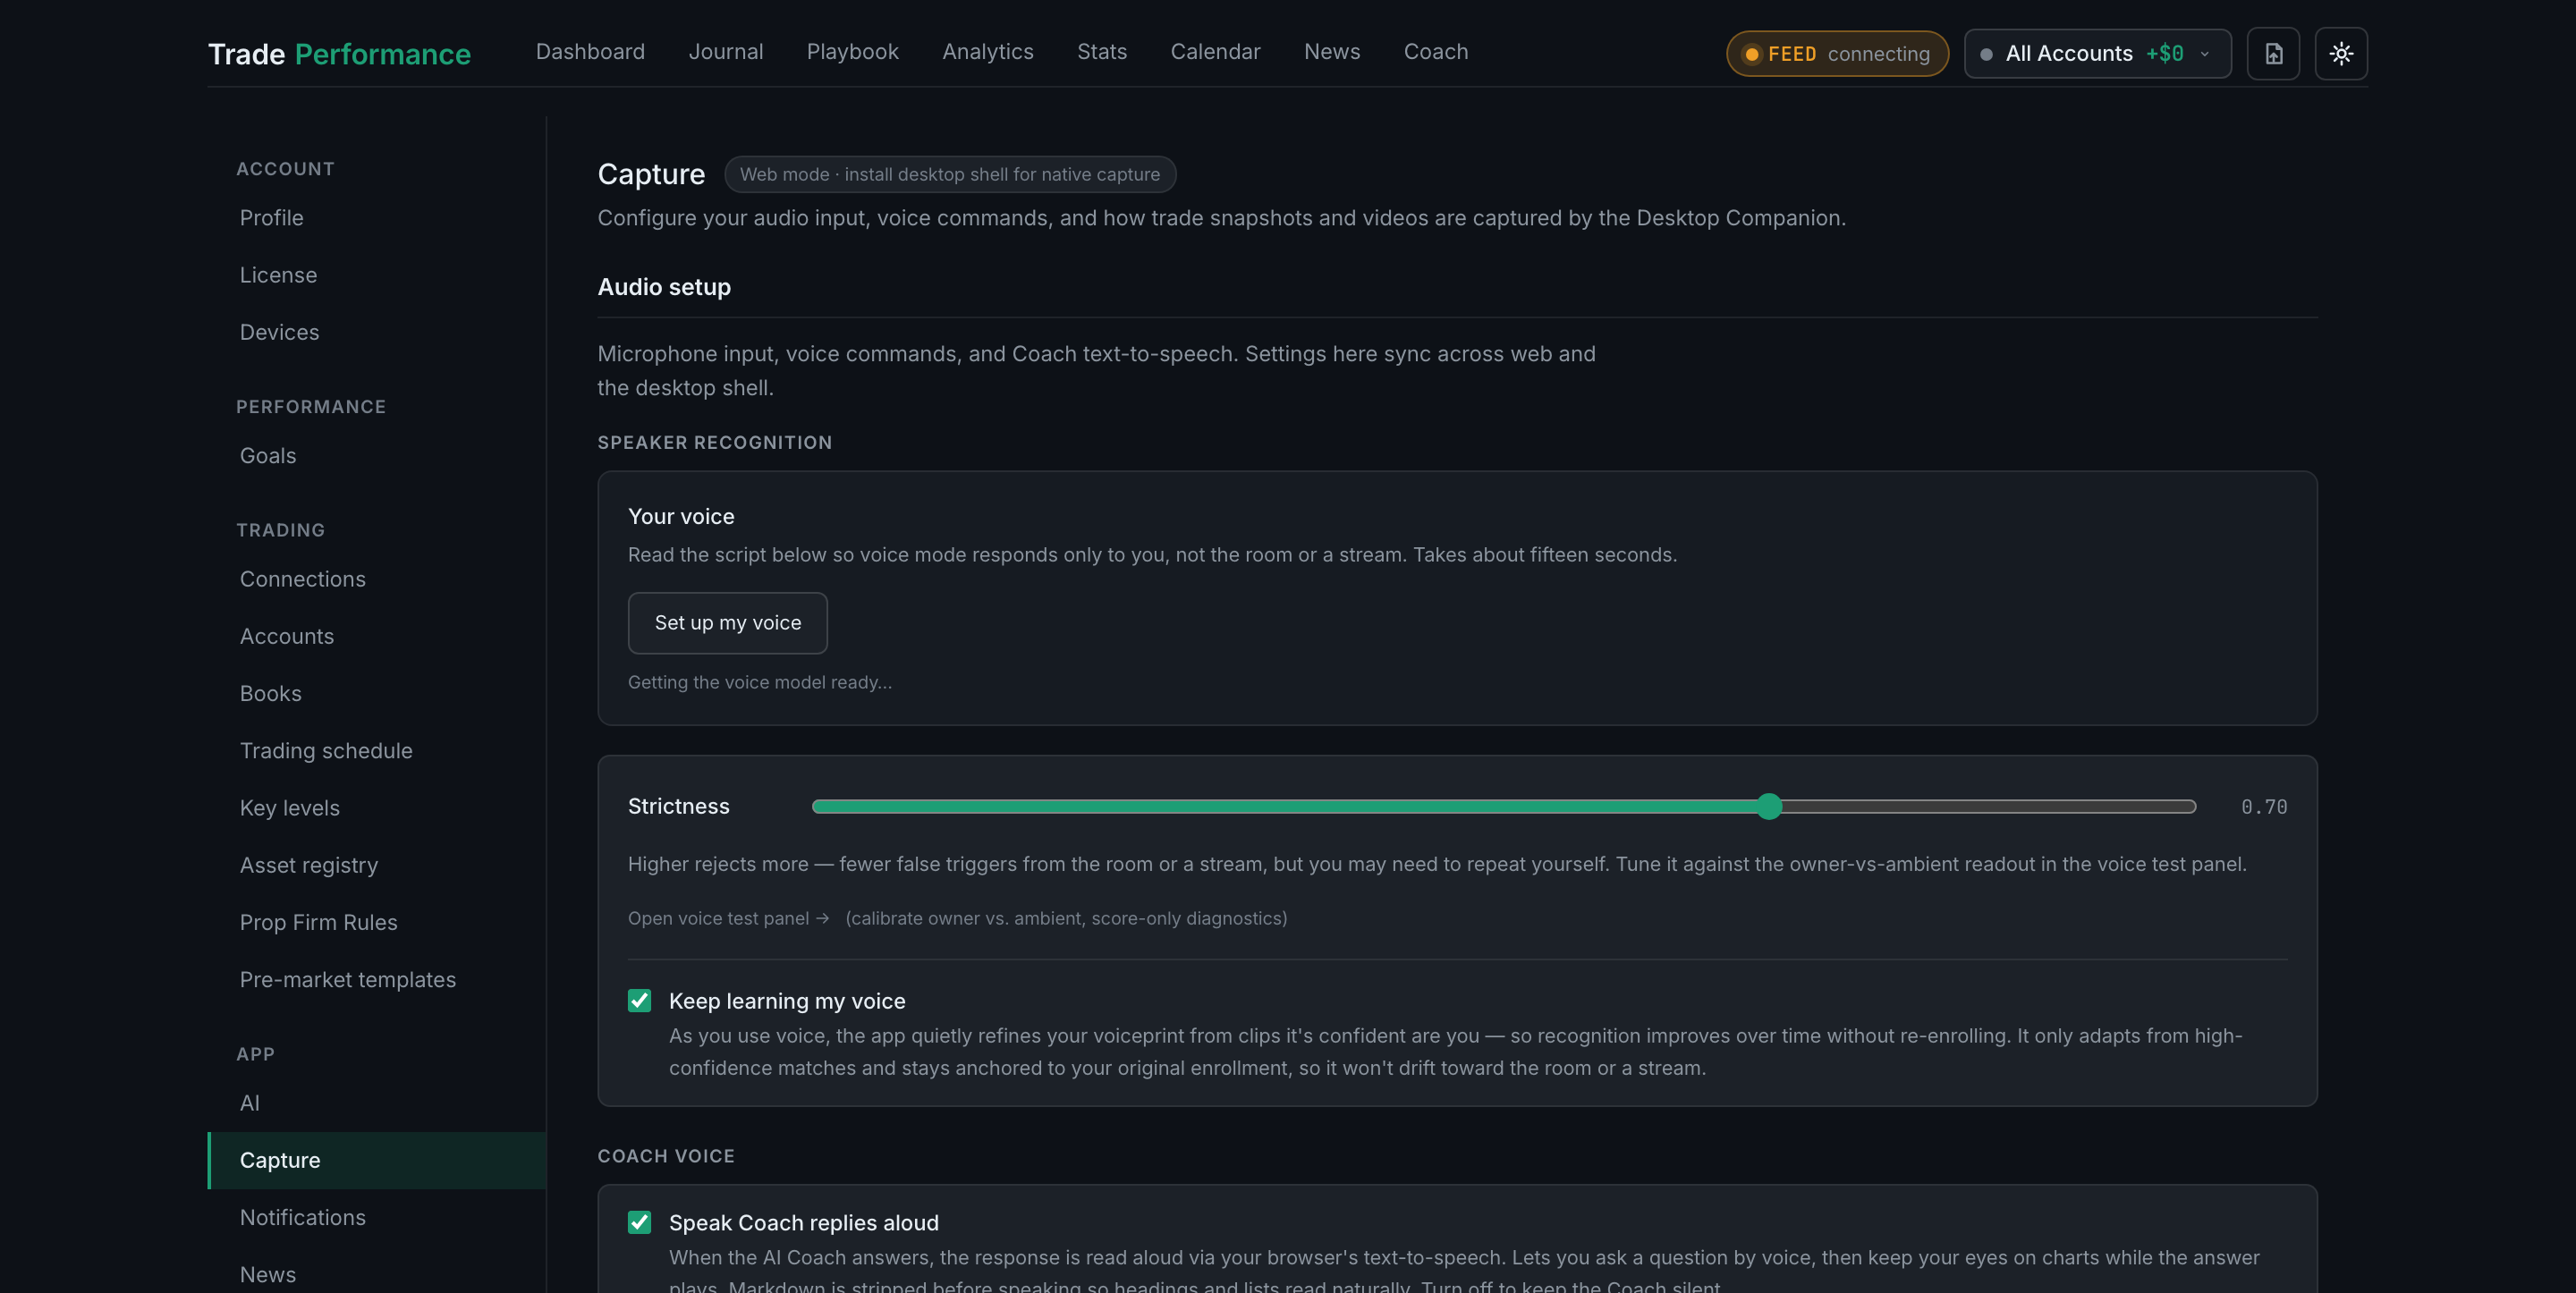Viewport: 2576px width, 1293px height.
Task: Toggle light theme with the sun icon
Action: pyautogui.click(x=2341, y=54)
